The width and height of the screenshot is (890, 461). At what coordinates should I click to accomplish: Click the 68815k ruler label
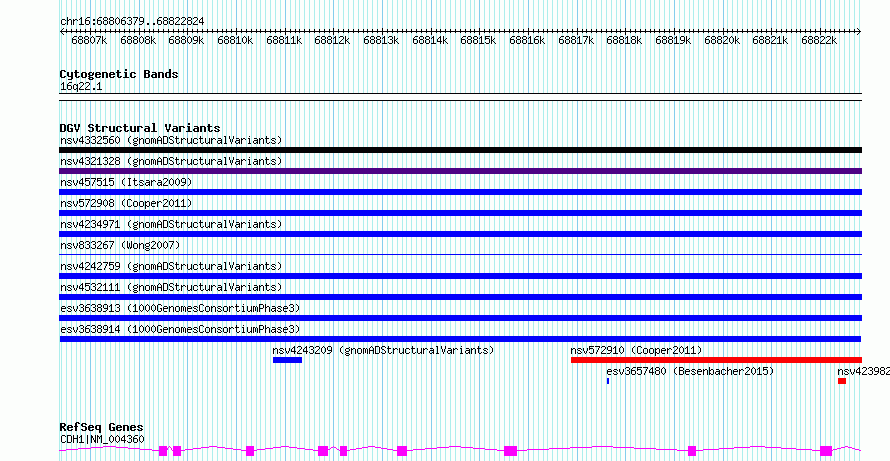tap(478, 40)
